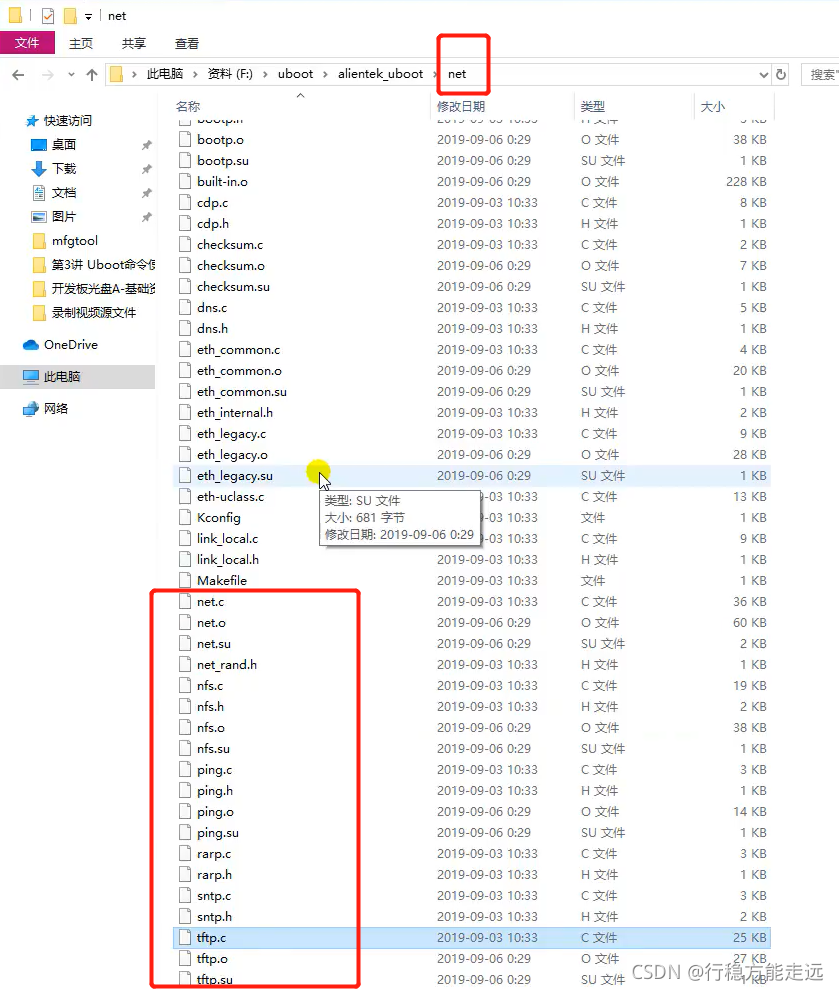Select the file named sntp.h
This screenshot has height=990, width=839.
(214, 917)
